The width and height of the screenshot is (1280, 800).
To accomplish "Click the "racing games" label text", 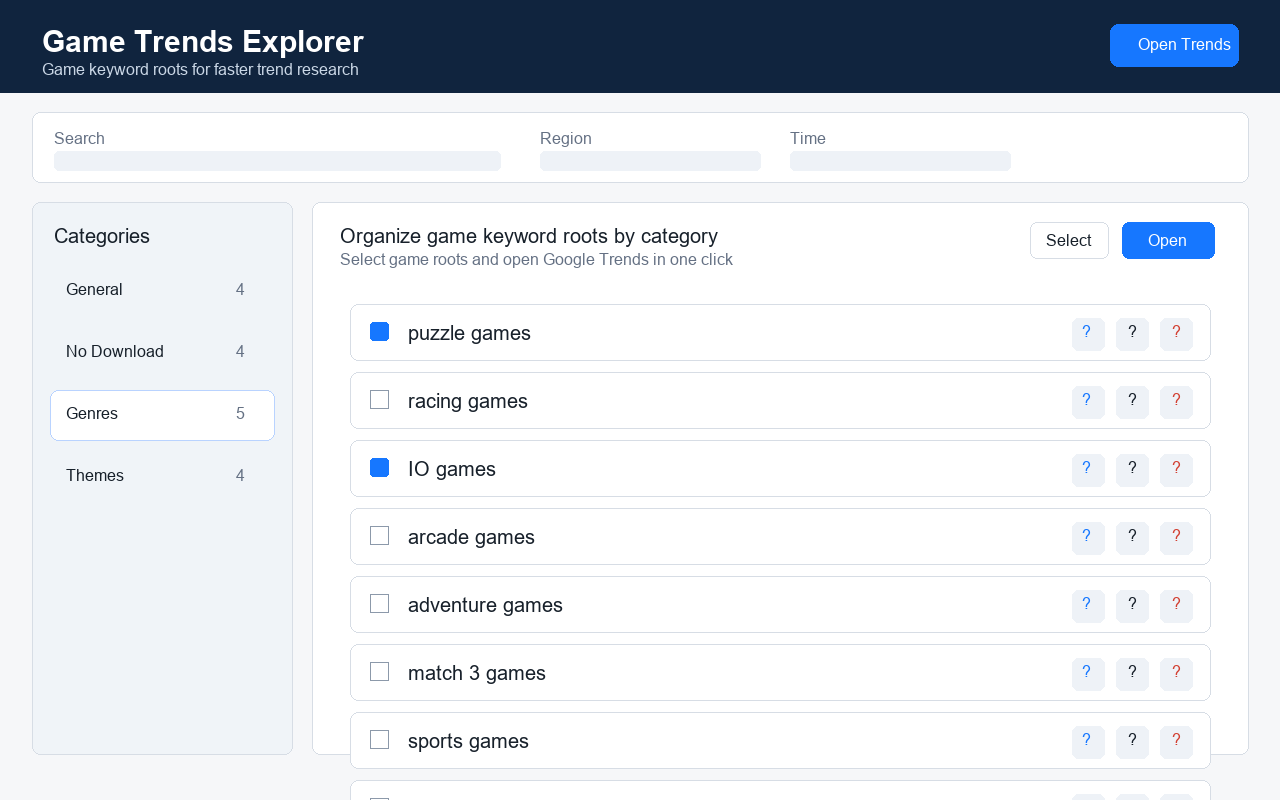I will [x=468, y=401].
